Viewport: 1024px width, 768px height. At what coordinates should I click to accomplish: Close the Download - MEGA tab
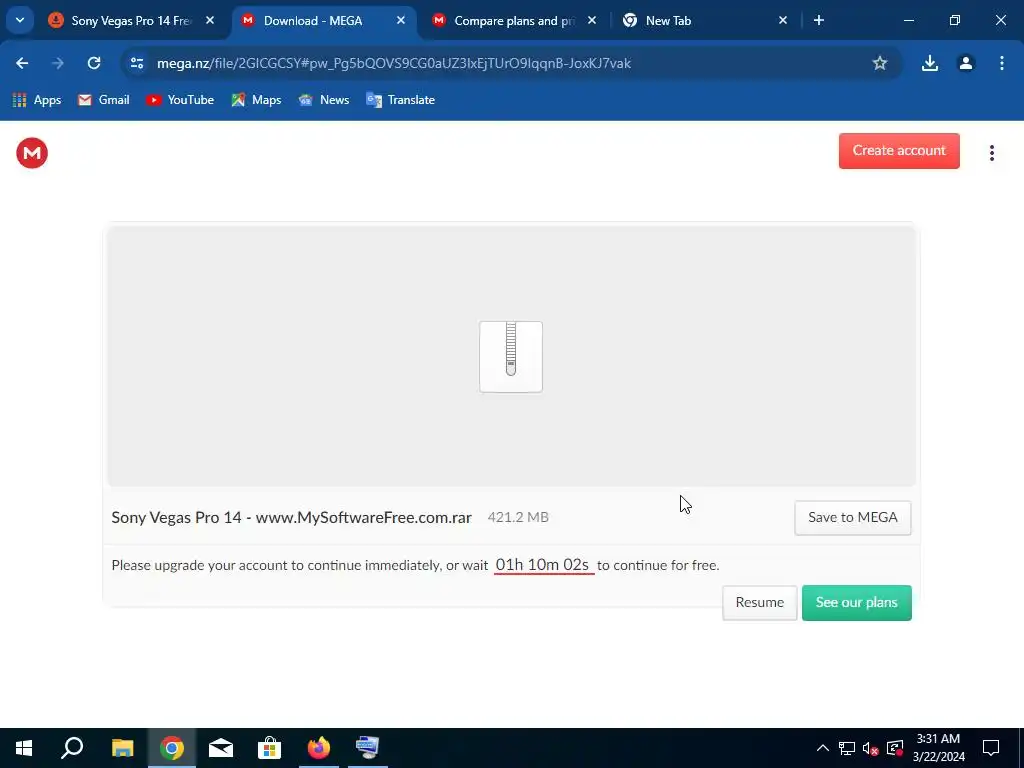(401, 20)
